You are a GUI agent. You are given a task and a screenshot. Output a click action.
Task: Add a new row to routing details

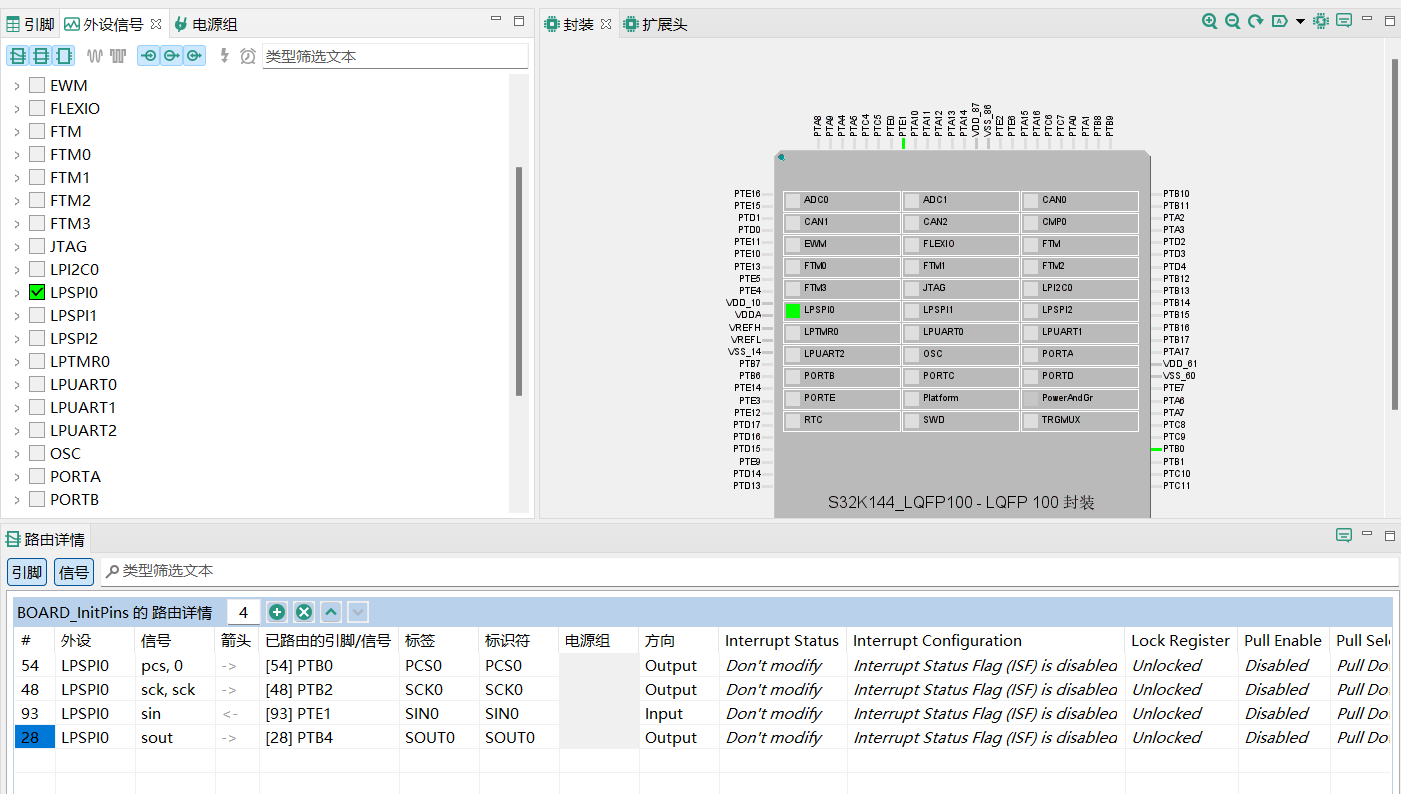click(x=277, y=612)
